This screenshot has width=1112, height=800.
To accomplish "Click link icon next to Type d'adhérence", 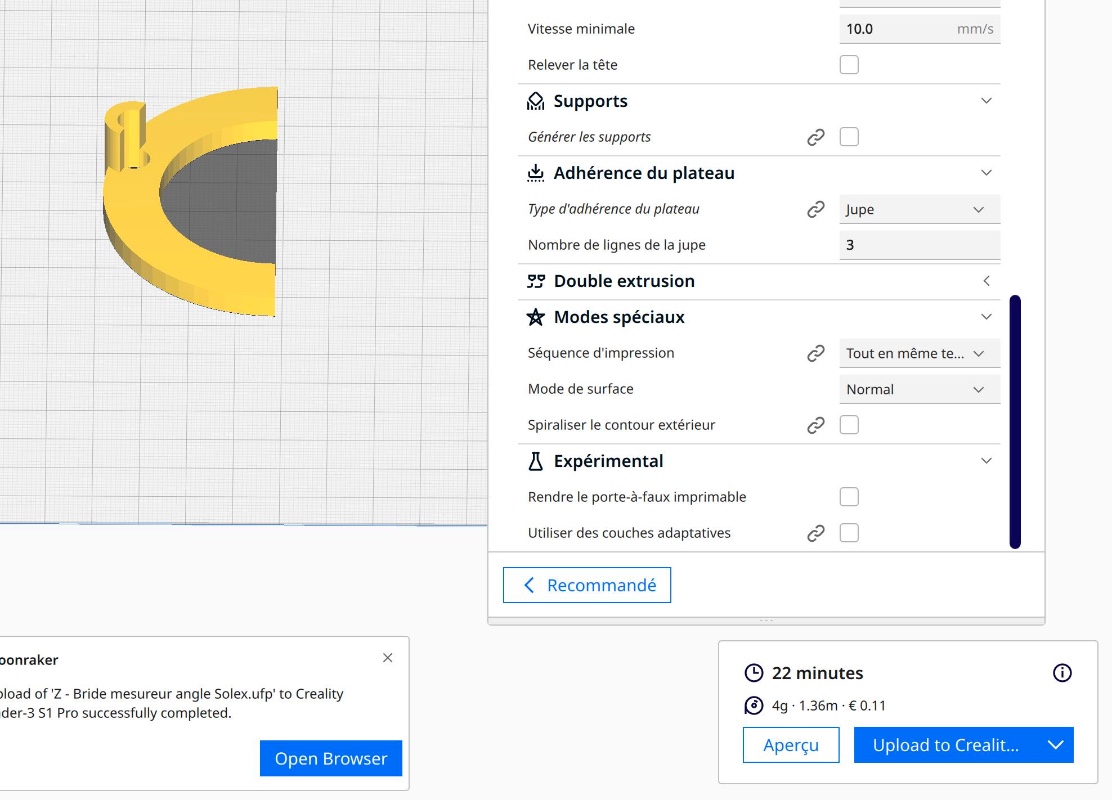I will click(x=816, y=209).
